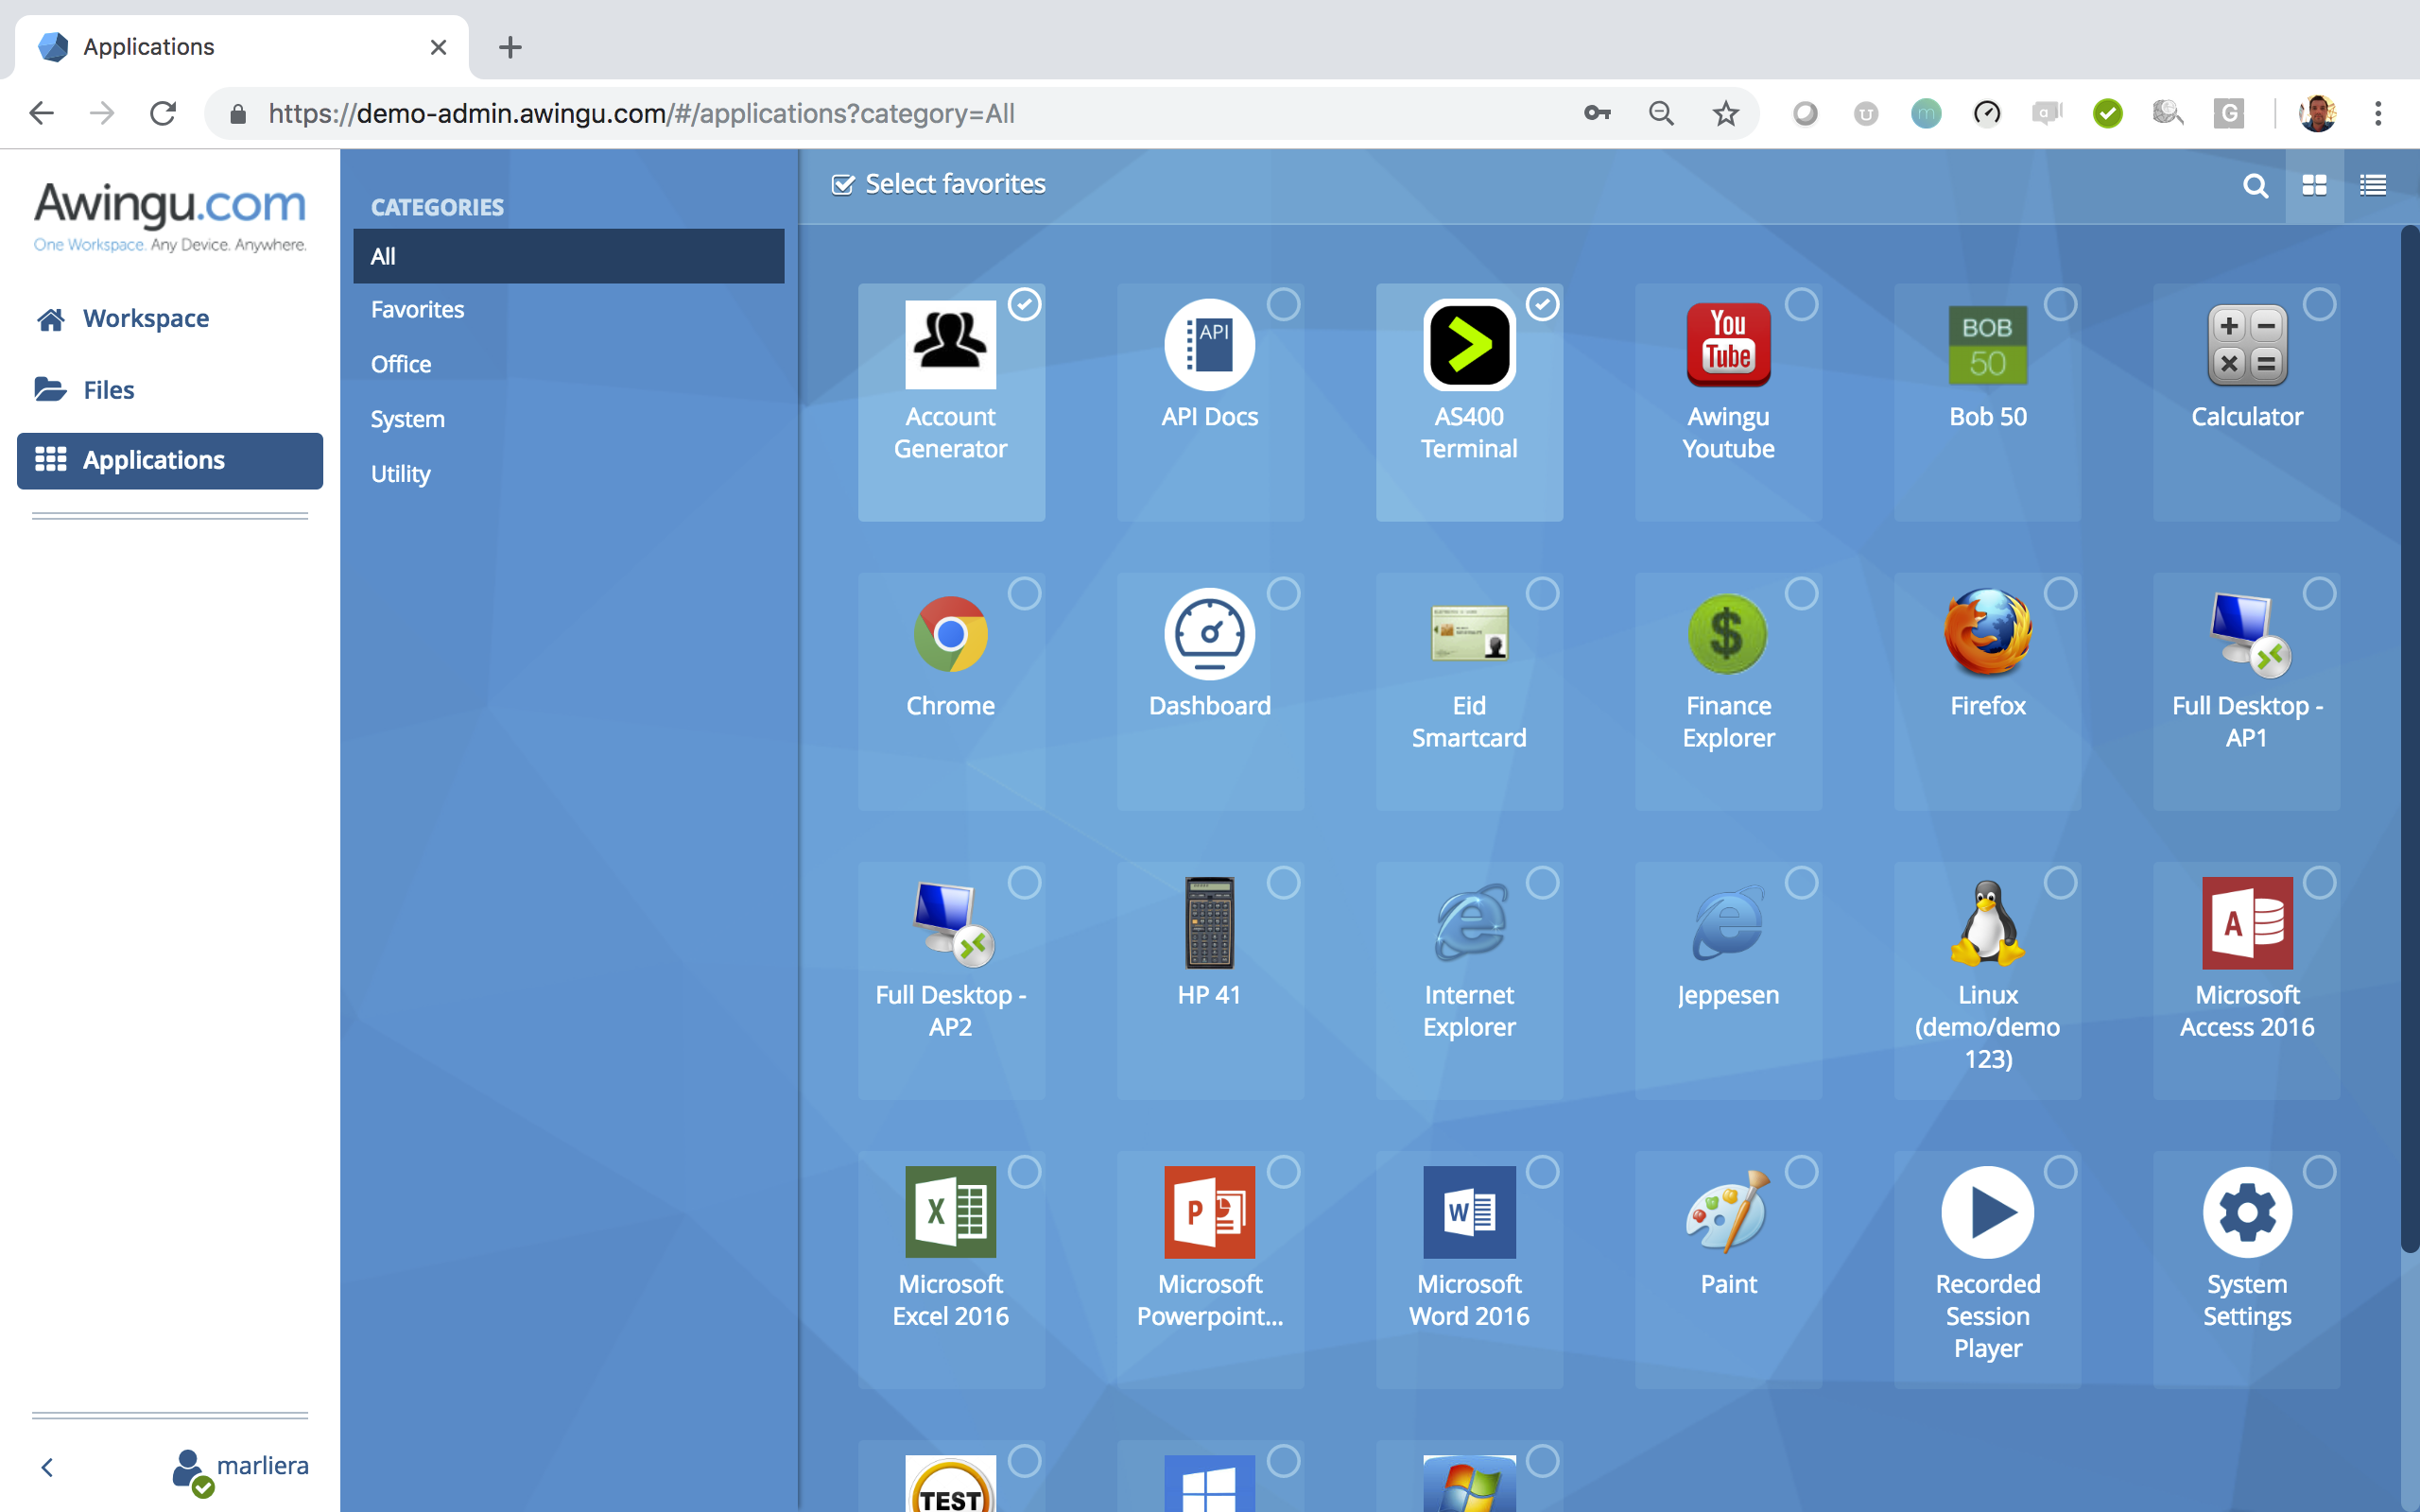Screen dimensions: 2420x1512
Task: Mark API Docs as favorite
Action: click(1283, 304)
